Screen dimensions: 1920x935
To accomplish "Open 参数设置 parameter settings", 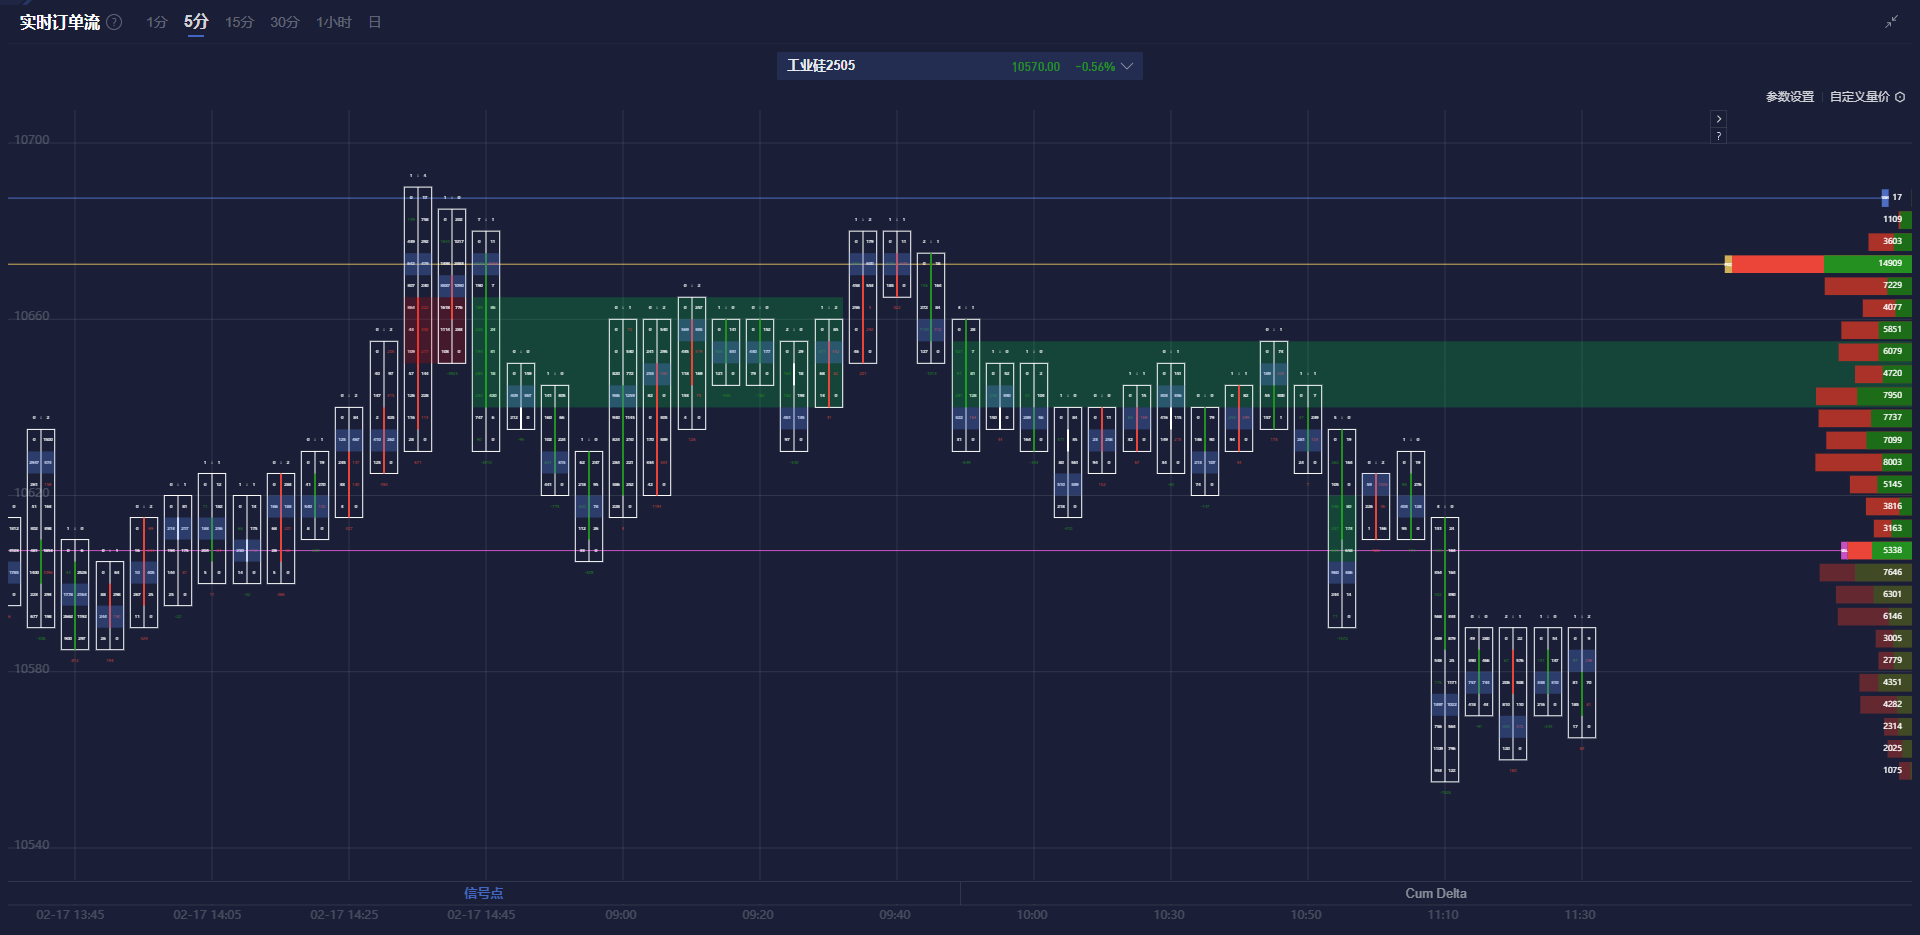I will pyautogui.click(x=1788, y=97).
